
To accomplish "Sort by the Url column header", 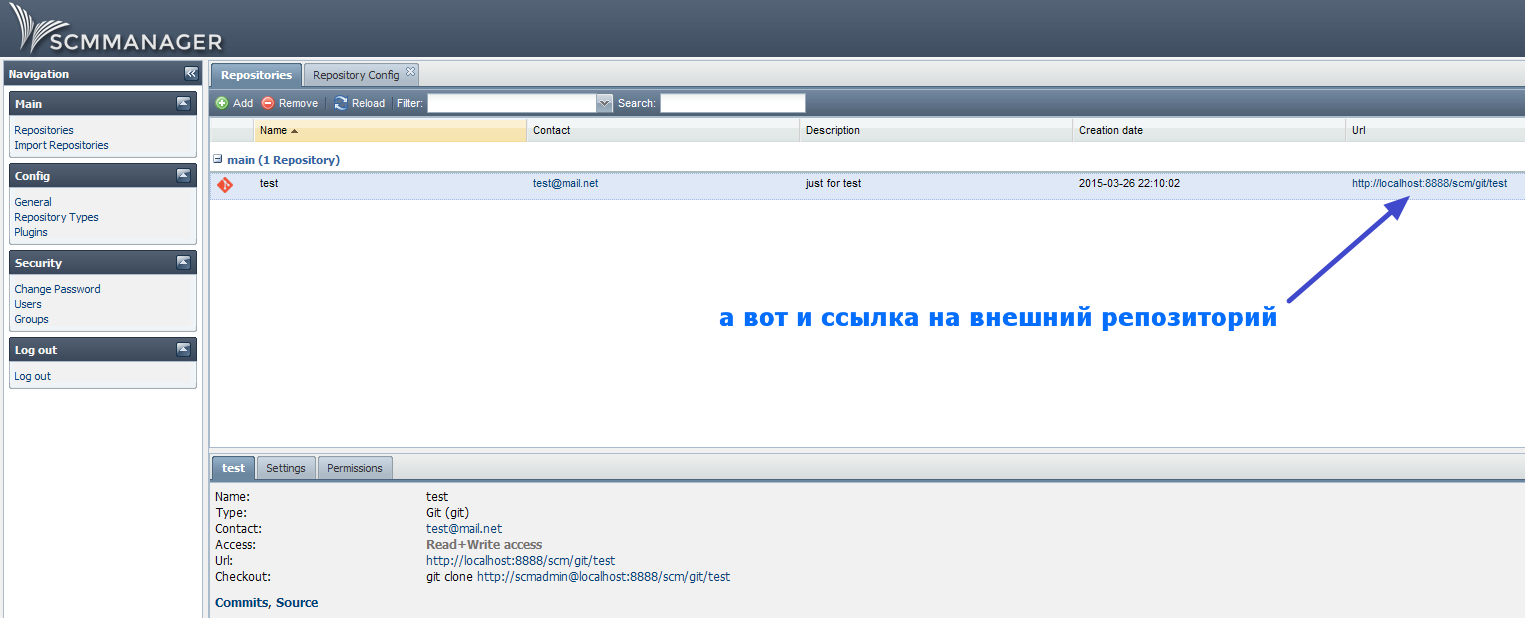I will (x=1435, y=130).
